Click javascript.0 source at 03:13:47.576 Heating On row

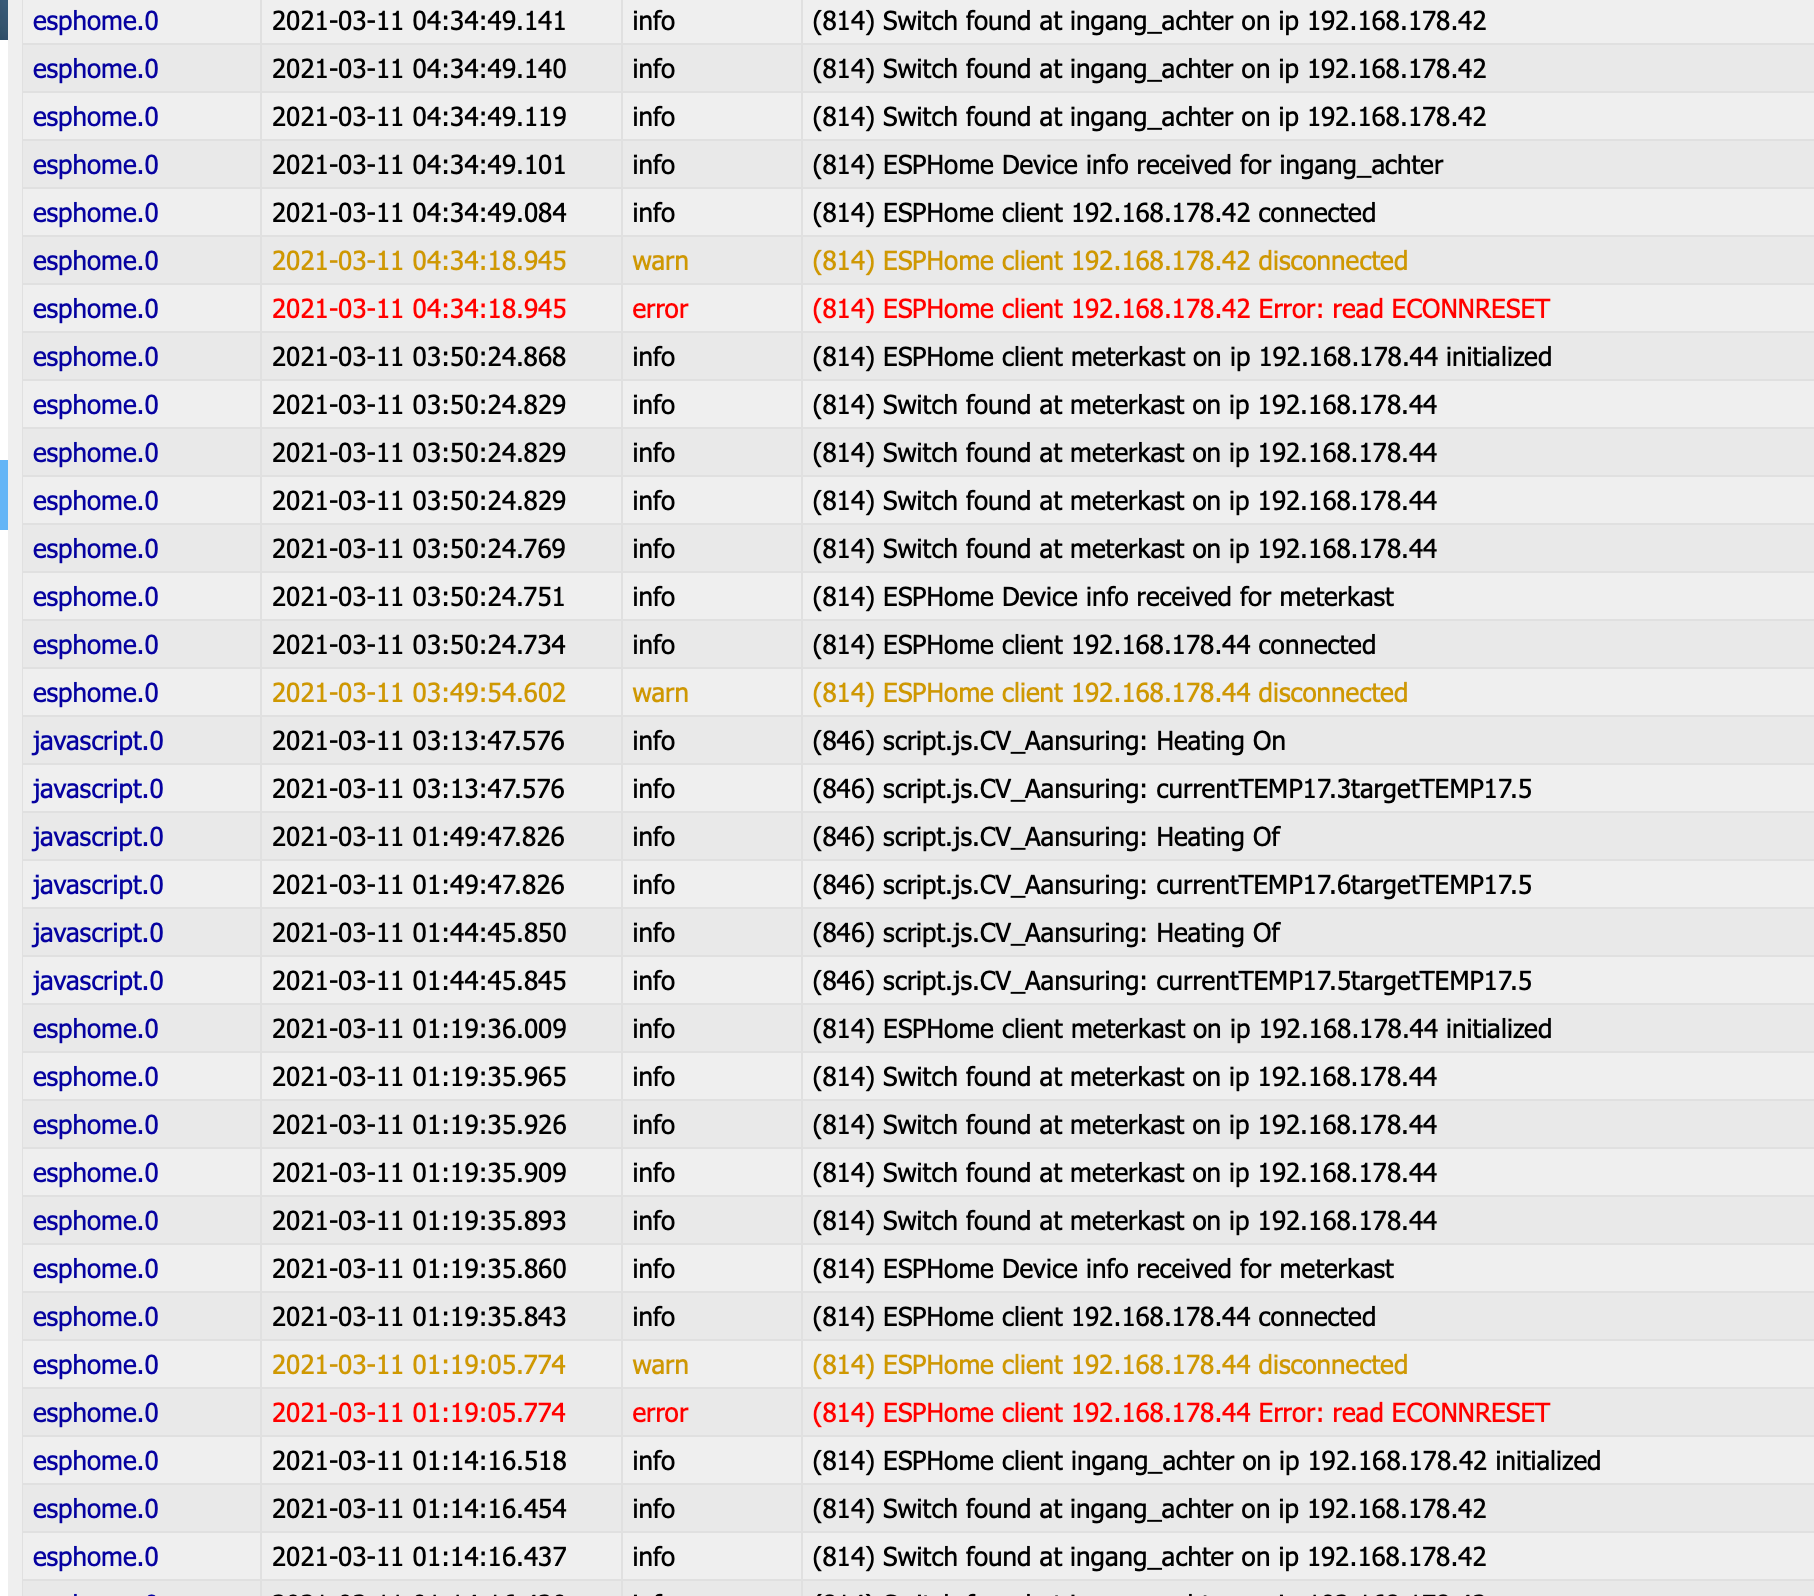[98, 741]
